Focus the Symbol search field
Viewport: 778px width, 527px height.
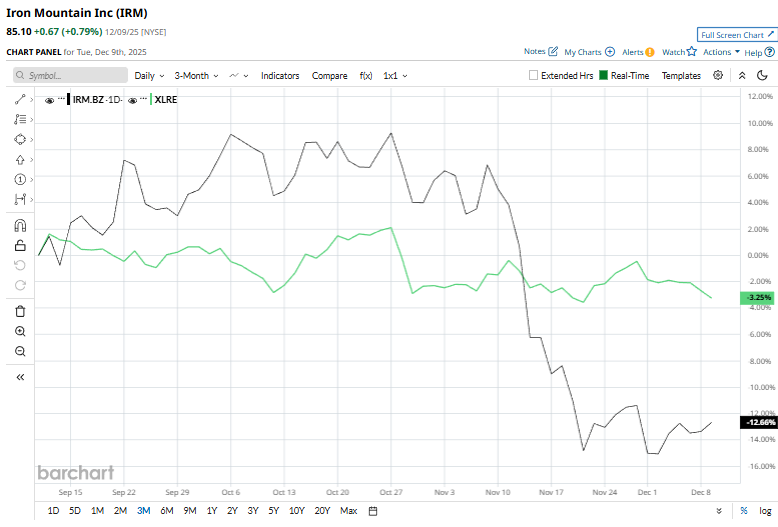70,75
